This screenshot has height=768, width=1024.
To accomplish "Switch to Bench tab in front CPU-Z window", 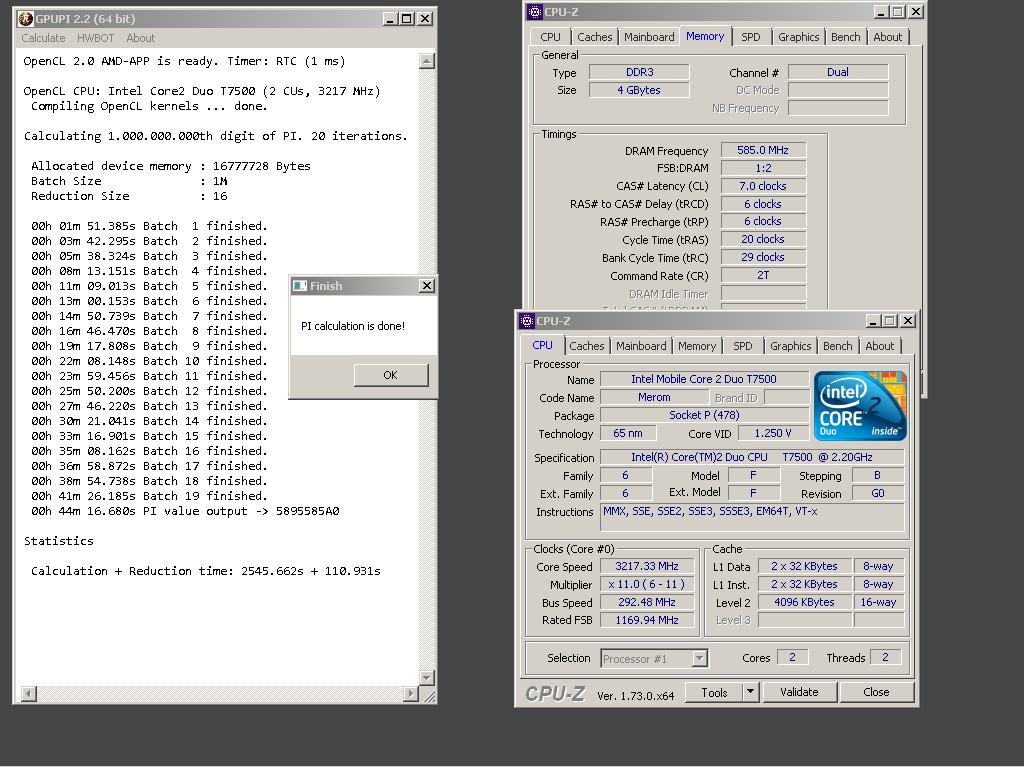I will pyautogui.click(x=837, y=346).
